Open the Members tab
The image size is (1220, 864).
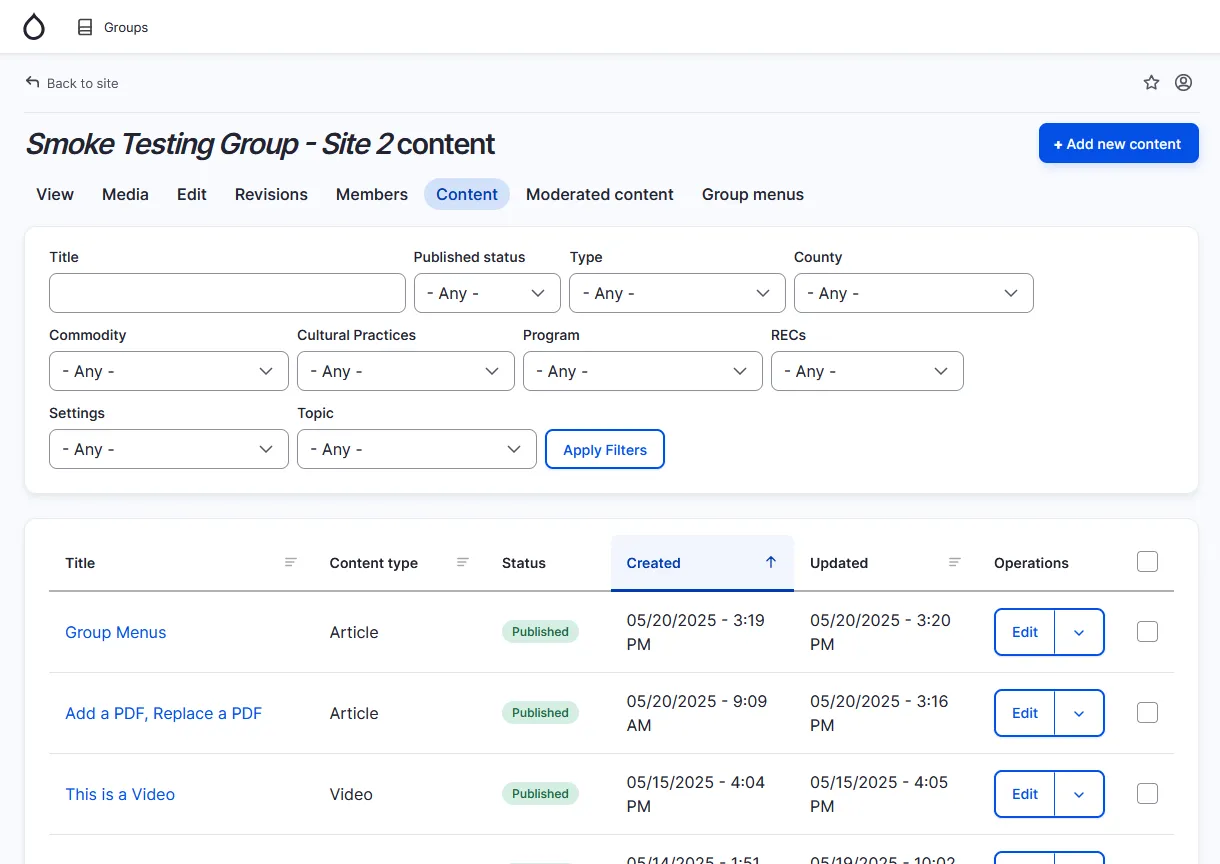(372, 194)
